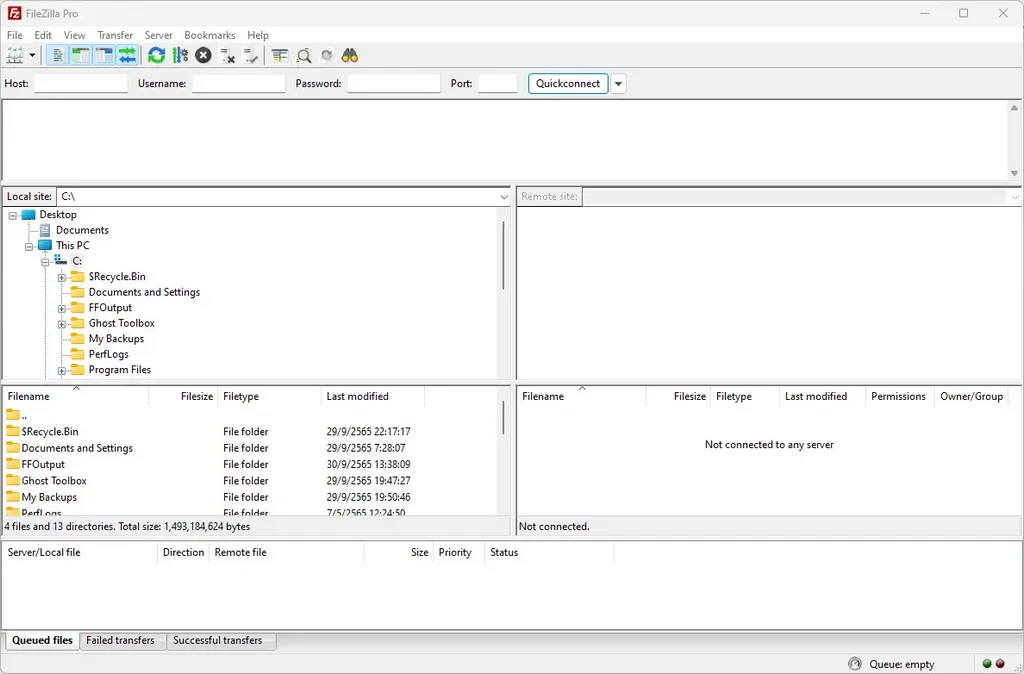1024x674 pixels.
Task: Select $Recycle.Bin in the local file list
Action: (x=251, y=432)
